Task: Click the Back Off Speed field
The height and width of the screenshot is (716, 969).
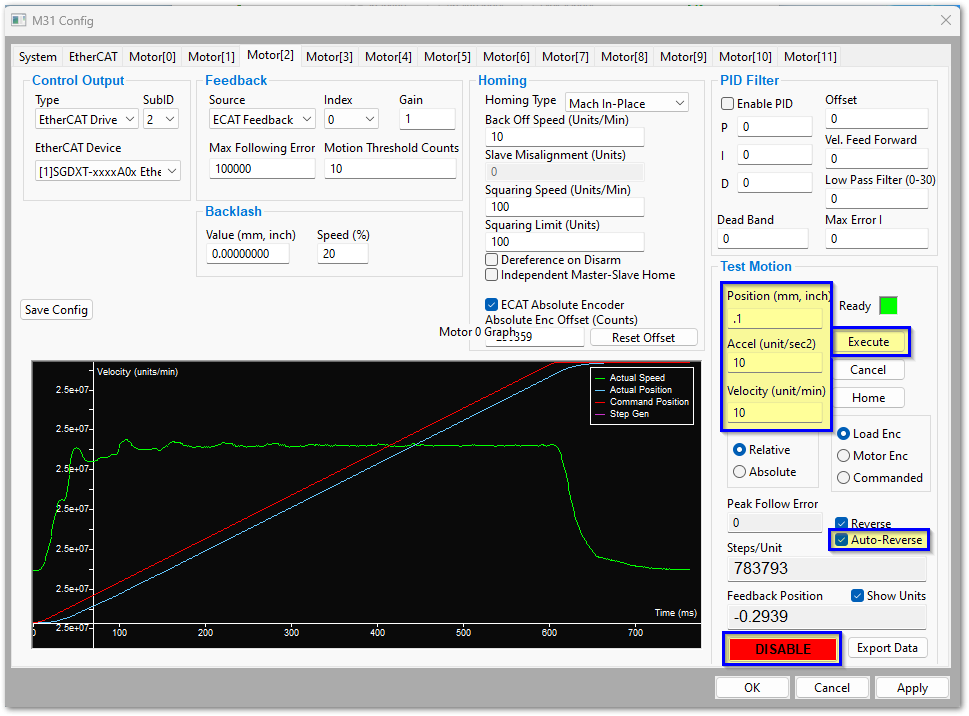Action: click(564, 137)
